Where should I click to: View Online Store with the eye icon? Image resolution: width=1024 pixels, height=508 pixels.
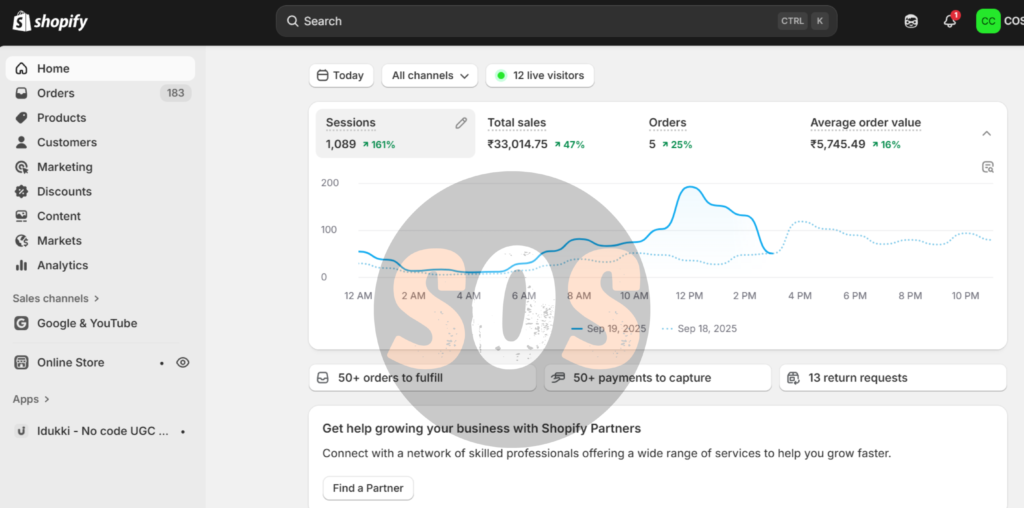click(x=183, y=362)
